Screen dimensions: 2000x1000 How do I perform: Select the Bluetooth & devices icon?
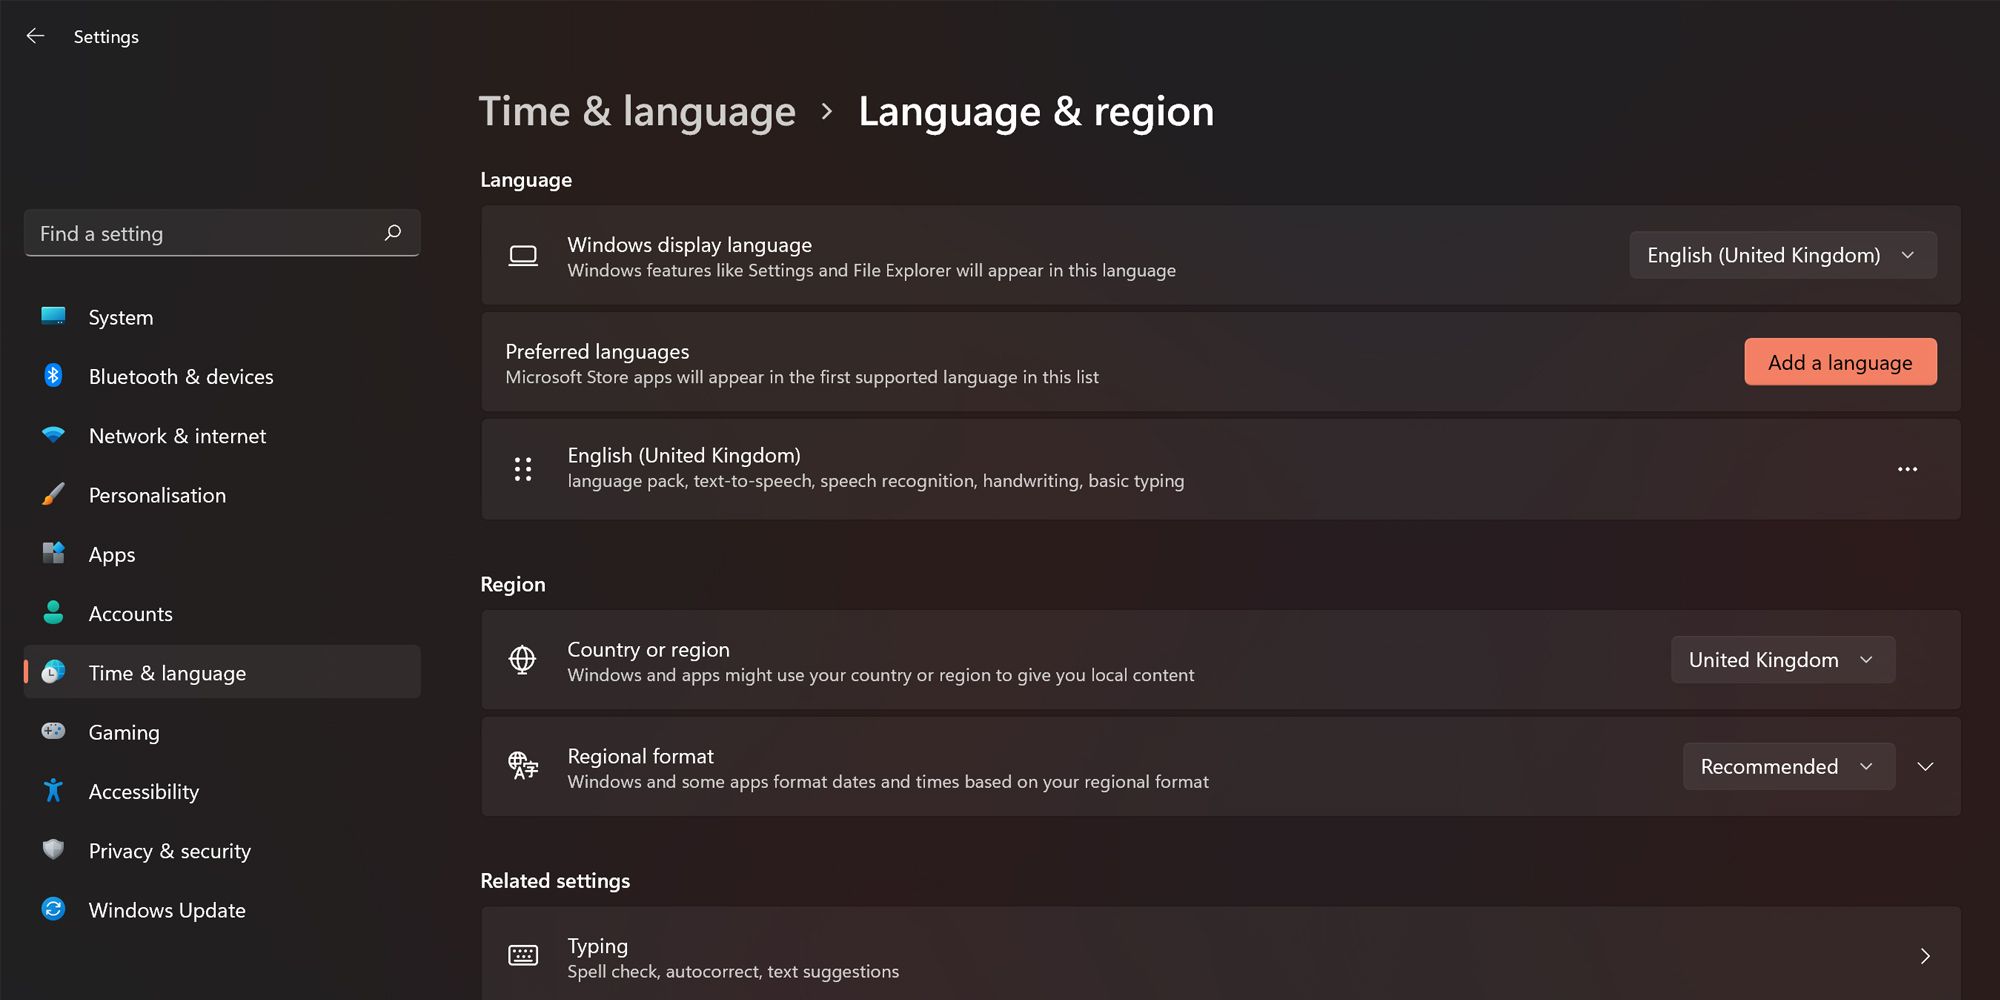[53, 375]
